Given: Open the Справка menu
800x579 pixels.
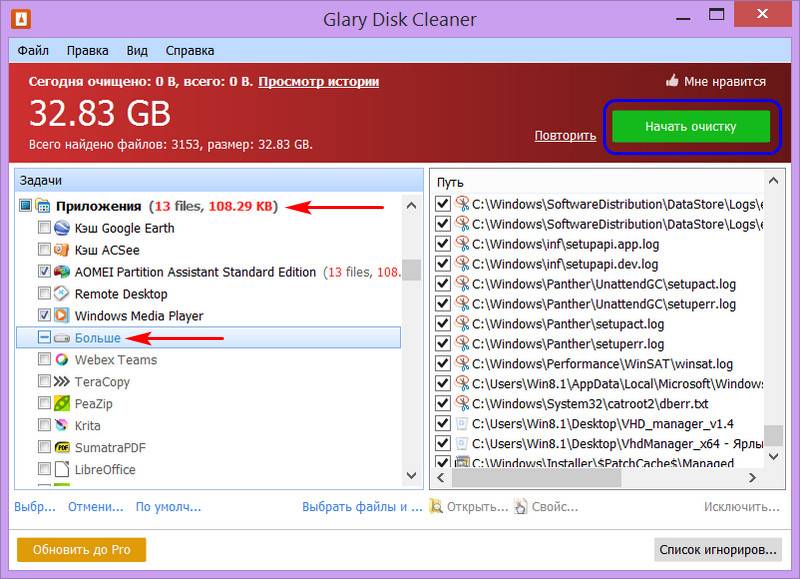Looking at the screenshot, I should 189,50.
